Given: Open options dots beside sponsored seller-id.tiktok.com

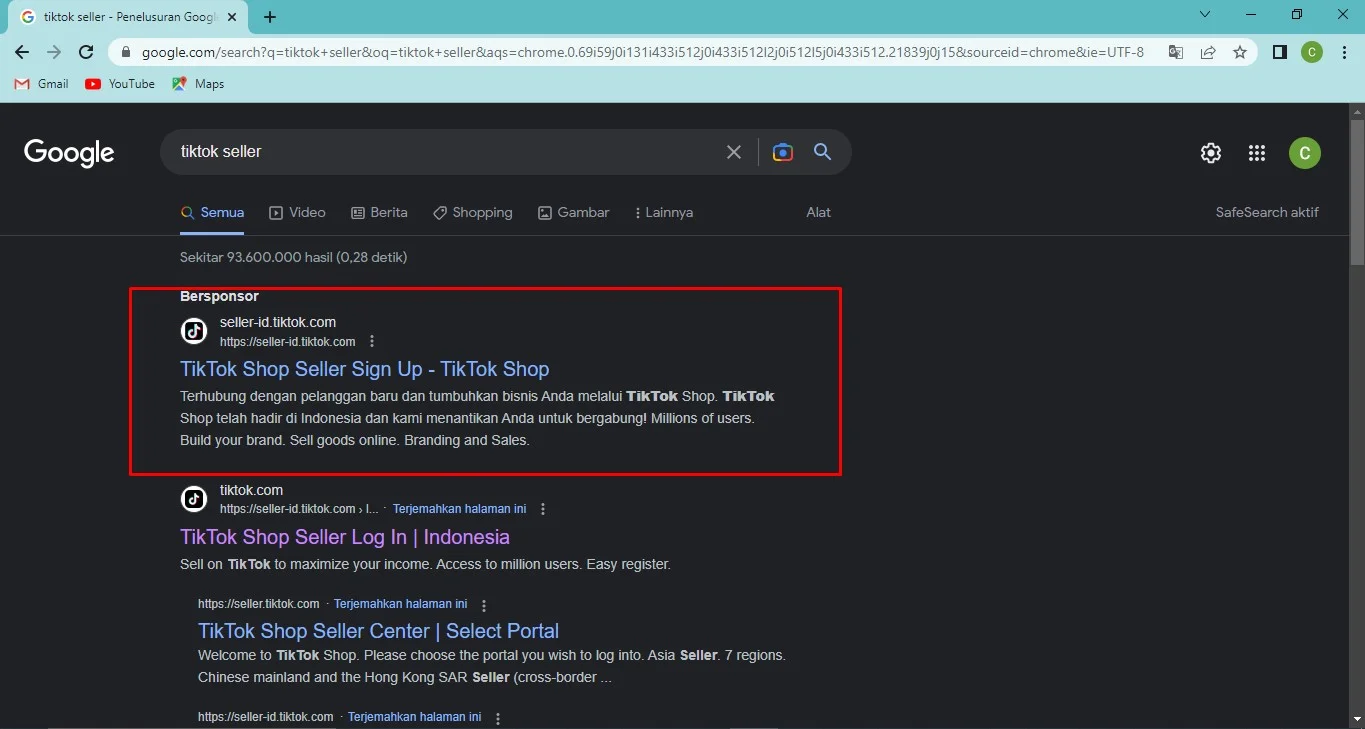Looking at the screenshot, I should coord(372,341).
